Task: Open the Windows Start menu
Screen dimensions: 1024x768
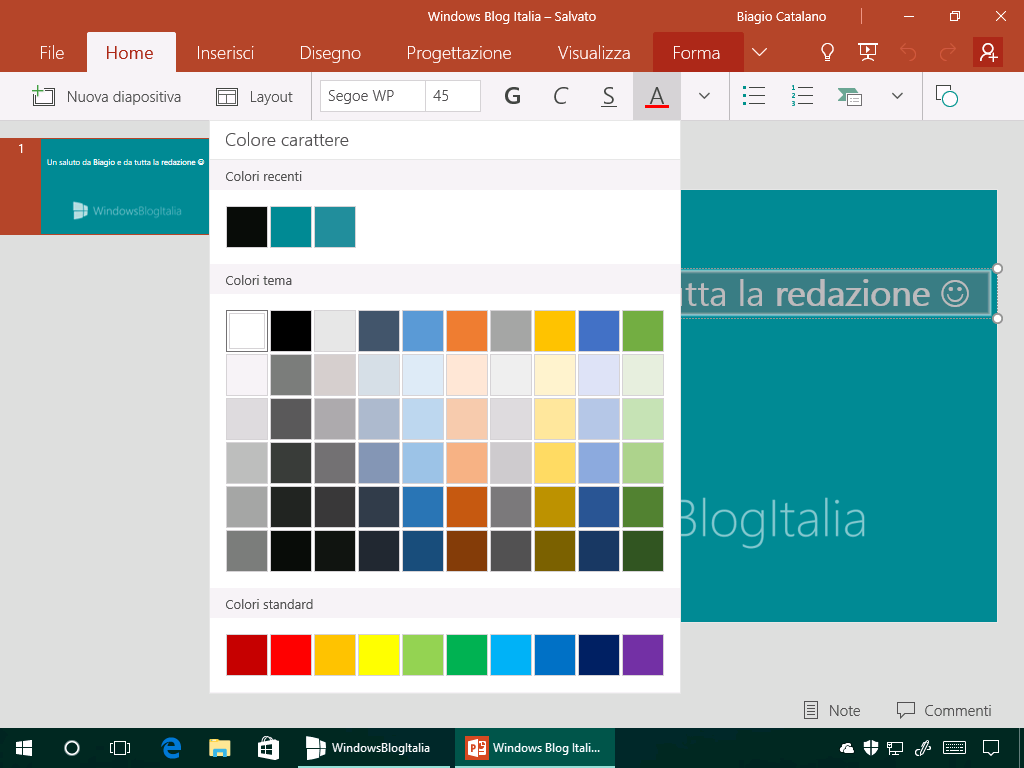Action: (24, 748)
